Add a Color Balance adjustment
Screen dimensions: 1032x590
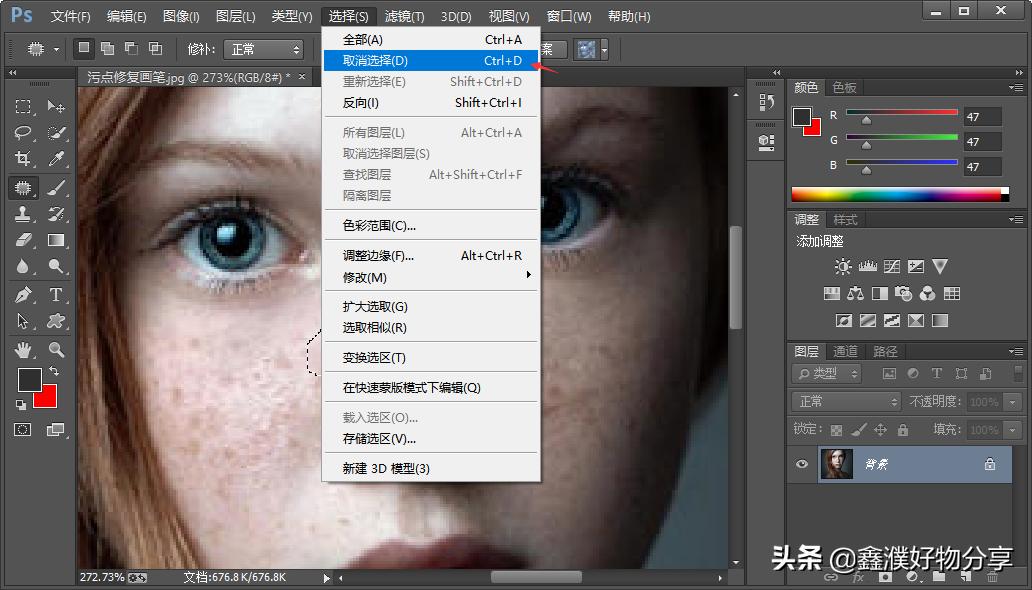point(855,294)
